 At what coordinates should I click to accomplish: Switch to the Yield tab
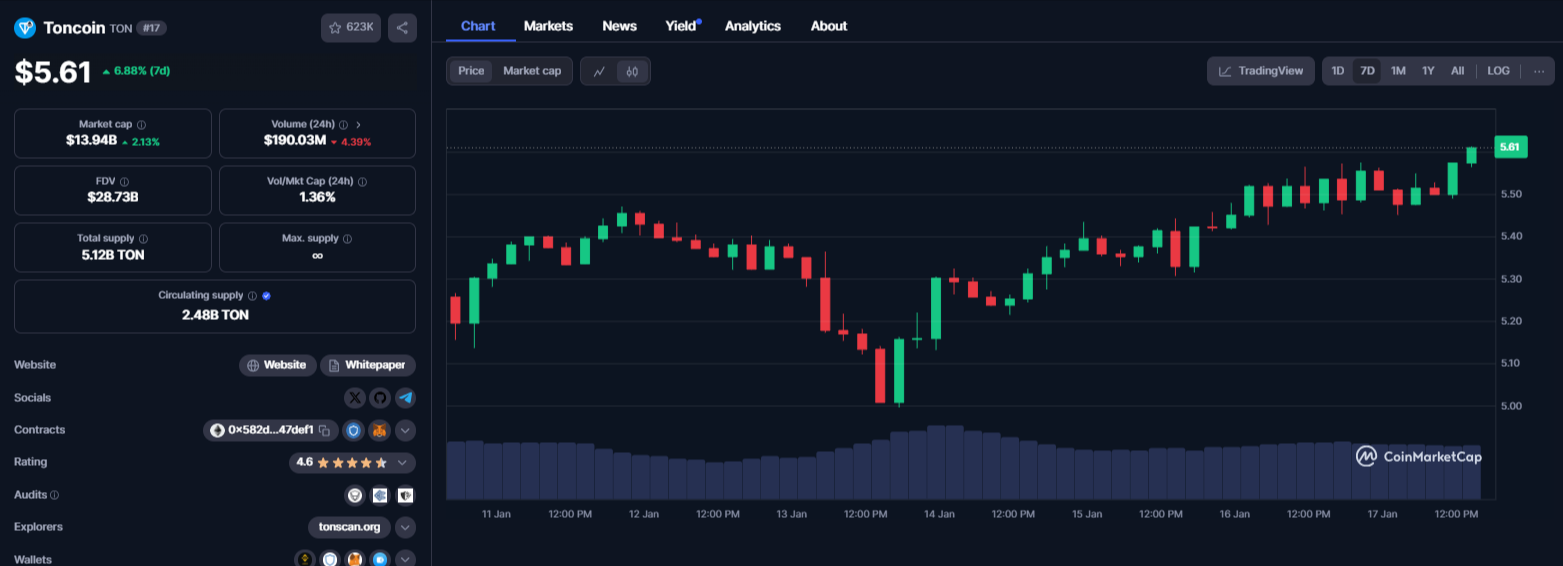[x=683, y=26]
